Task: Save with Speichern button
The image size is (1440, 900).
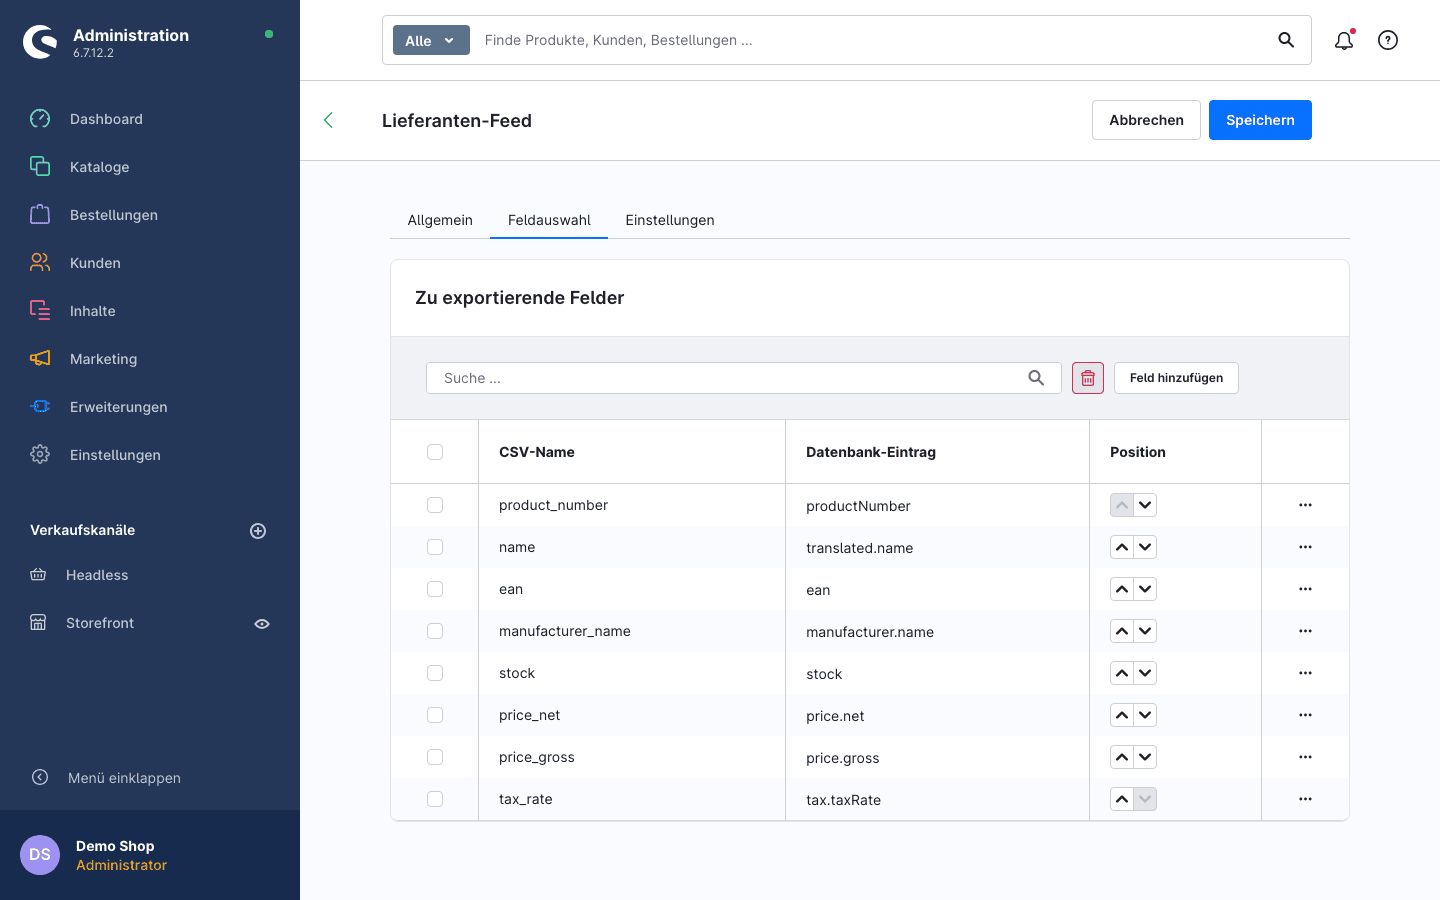Action: pyautogui.click(x=1260, y=120)
